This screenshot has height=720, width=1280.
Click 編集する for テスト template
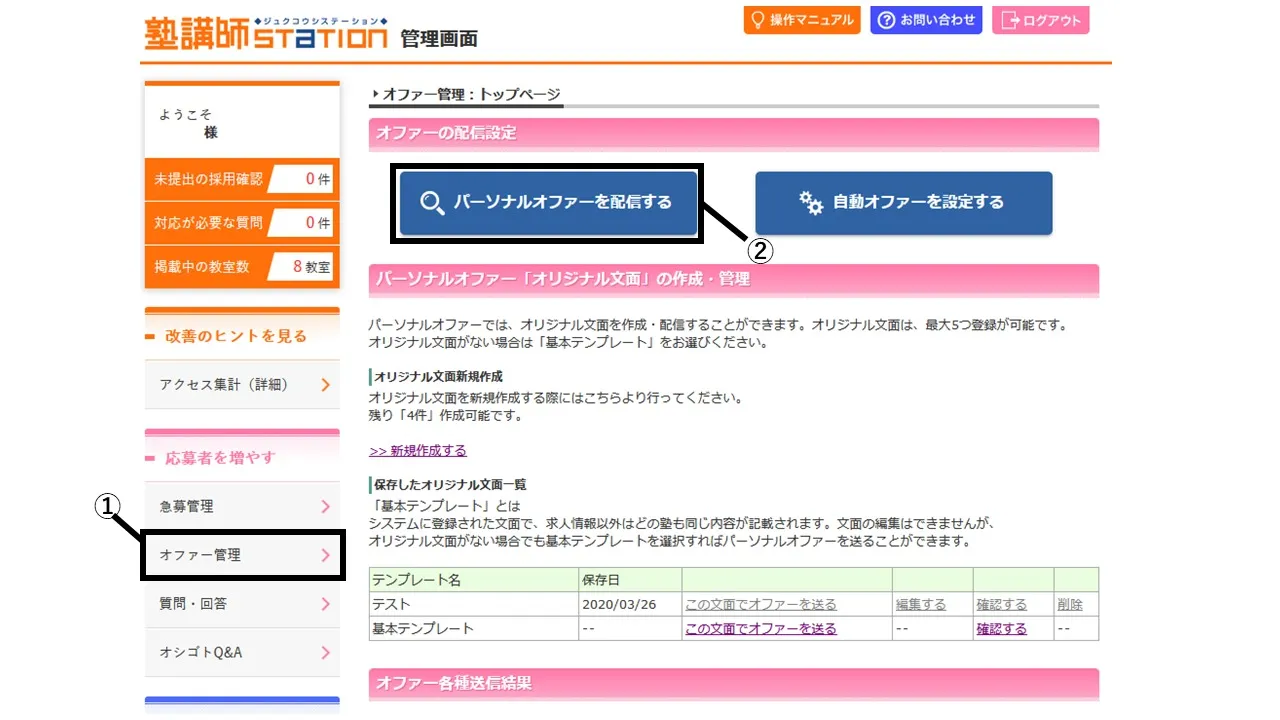click(920, 605)
